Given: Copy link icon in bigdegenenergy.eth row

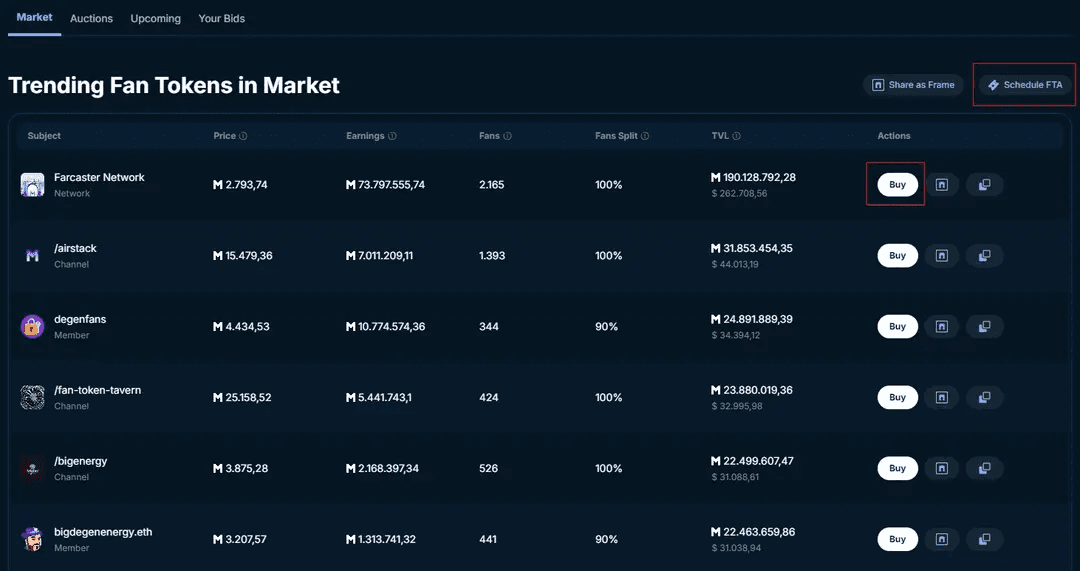Looking at the screenshot, I should (984, 539).
